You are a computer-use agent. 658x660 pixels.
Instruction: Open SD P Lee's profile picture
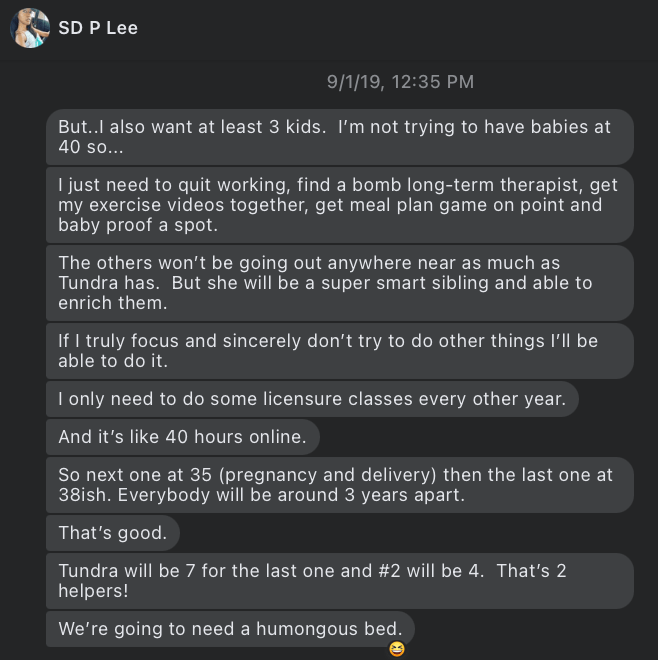(x=29, y=28)
